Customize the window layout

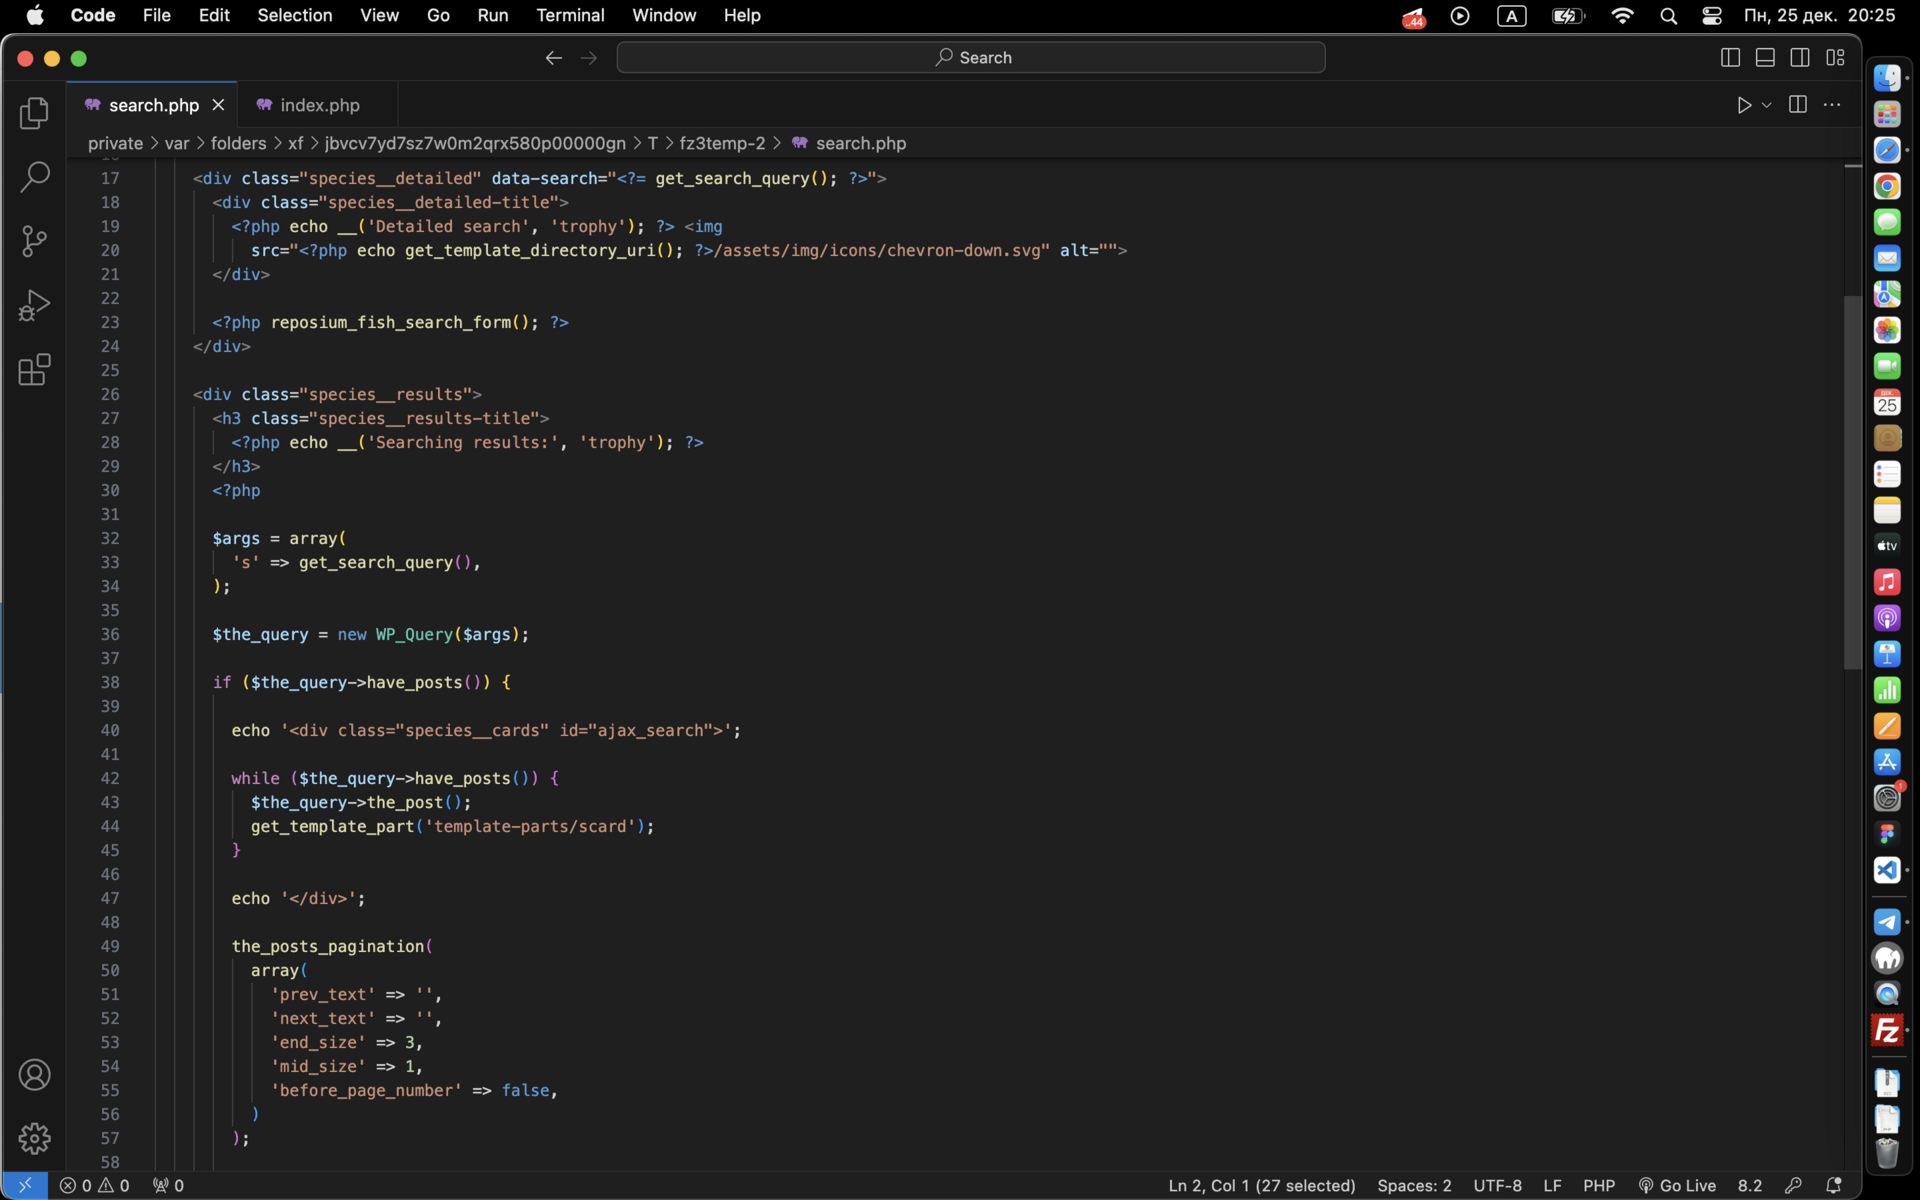click(x=1835, y=58)
